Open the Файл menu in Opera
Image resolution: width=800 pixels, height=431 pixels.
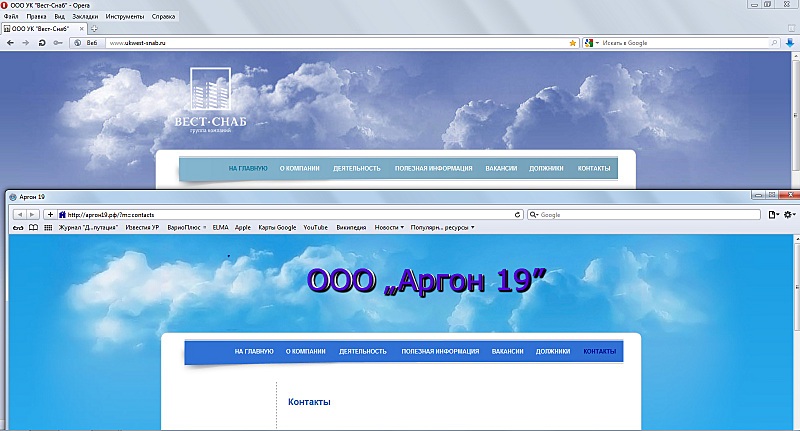(x=11, y=16)
